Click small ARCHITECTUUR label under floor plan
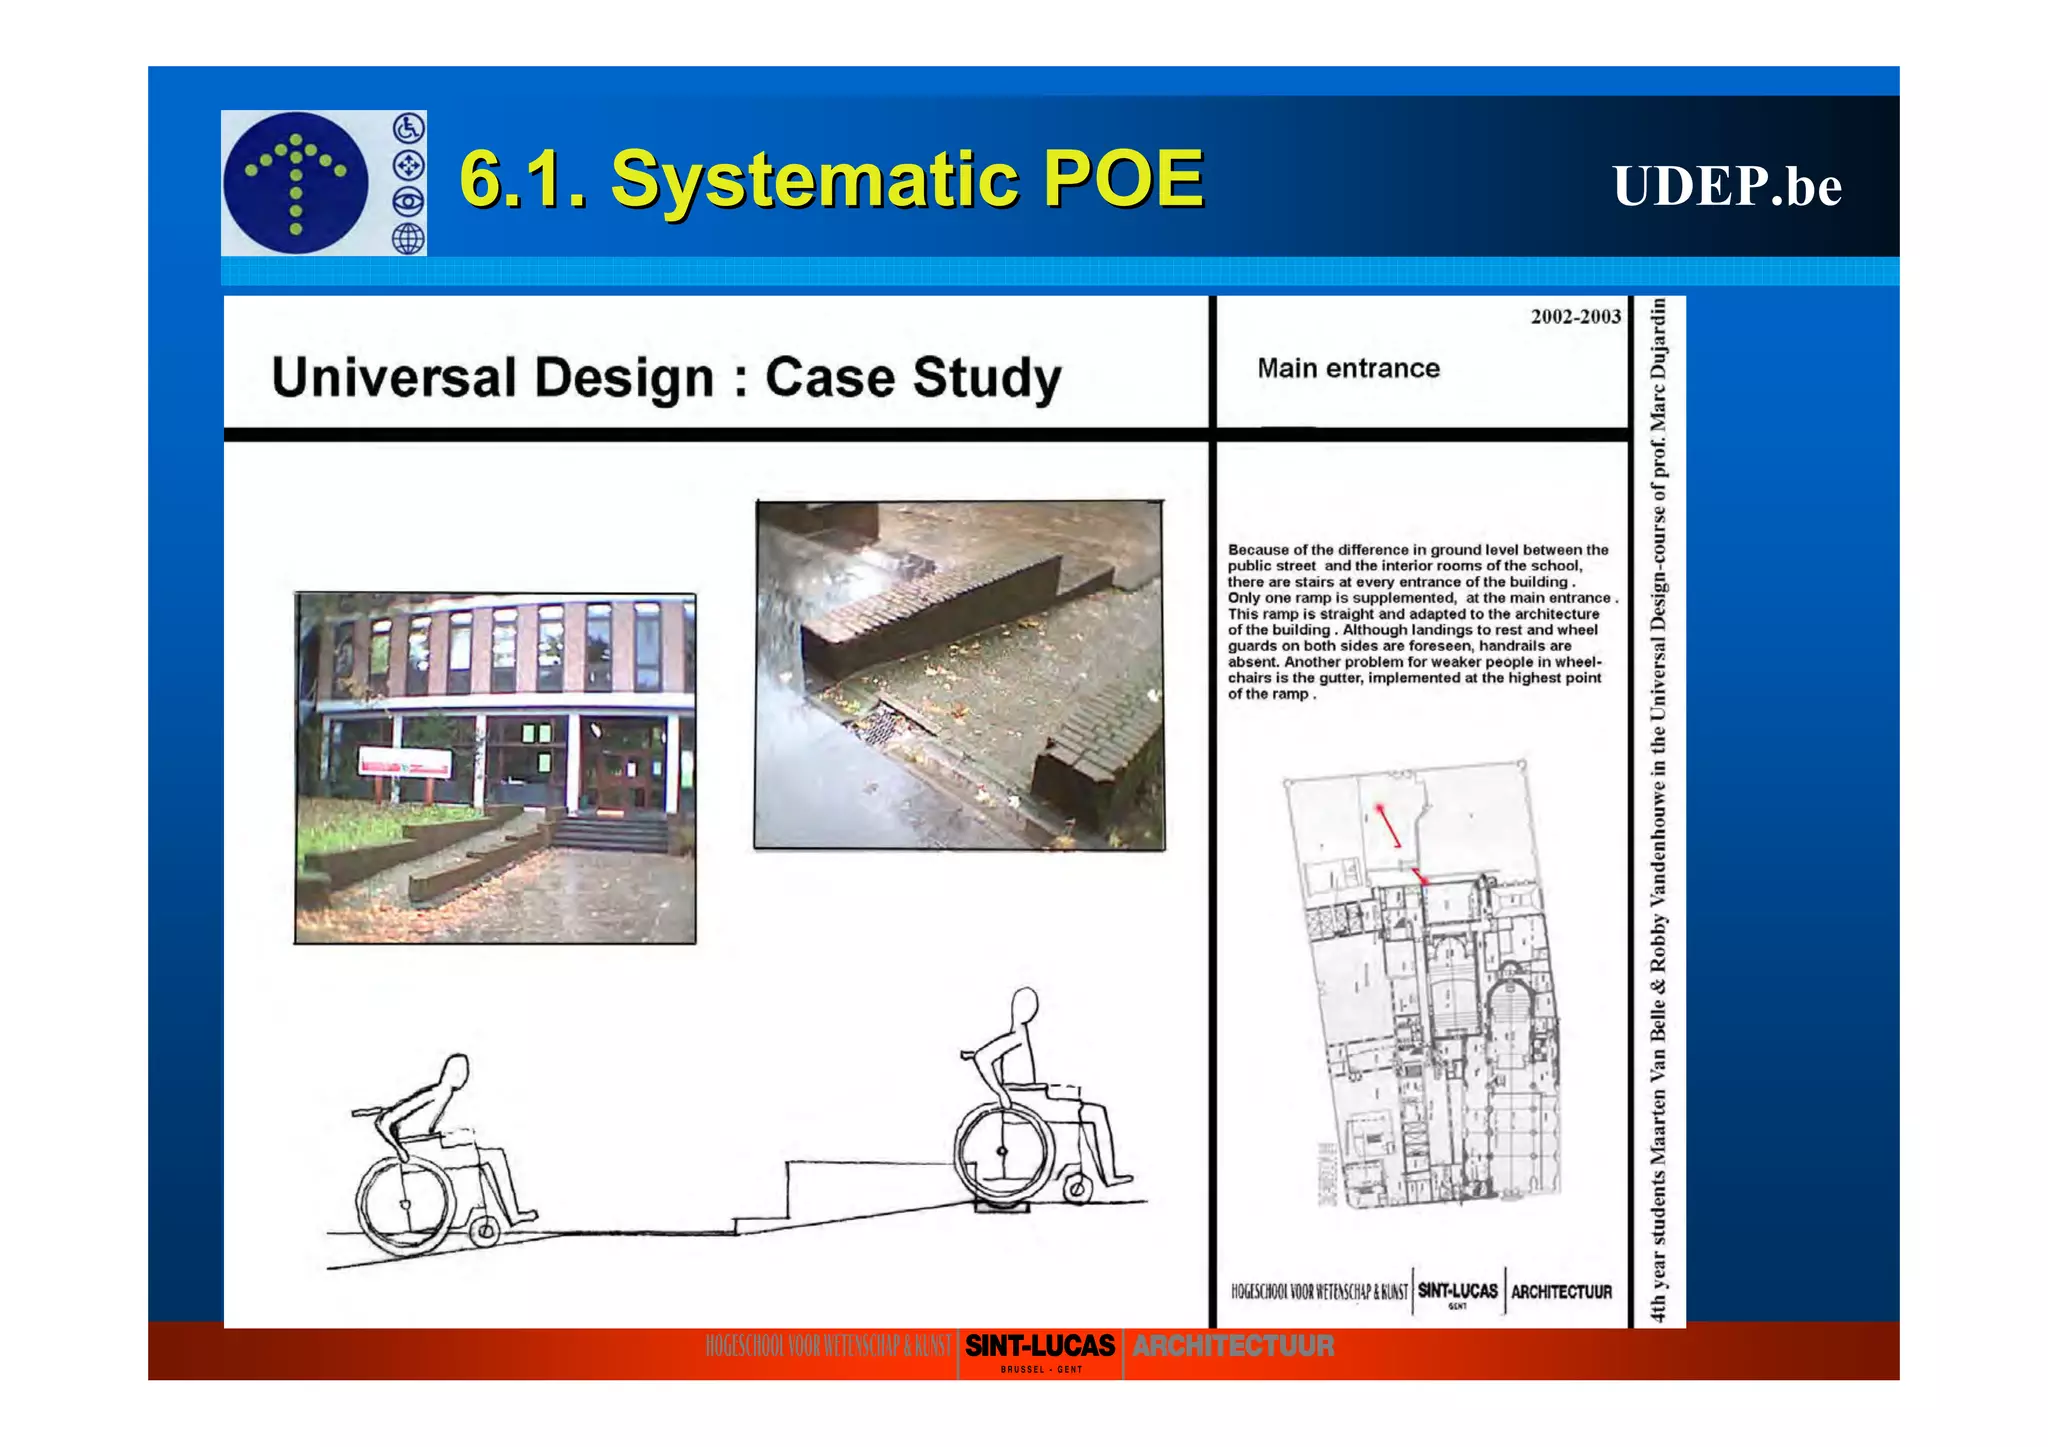 [1561, 1292]
